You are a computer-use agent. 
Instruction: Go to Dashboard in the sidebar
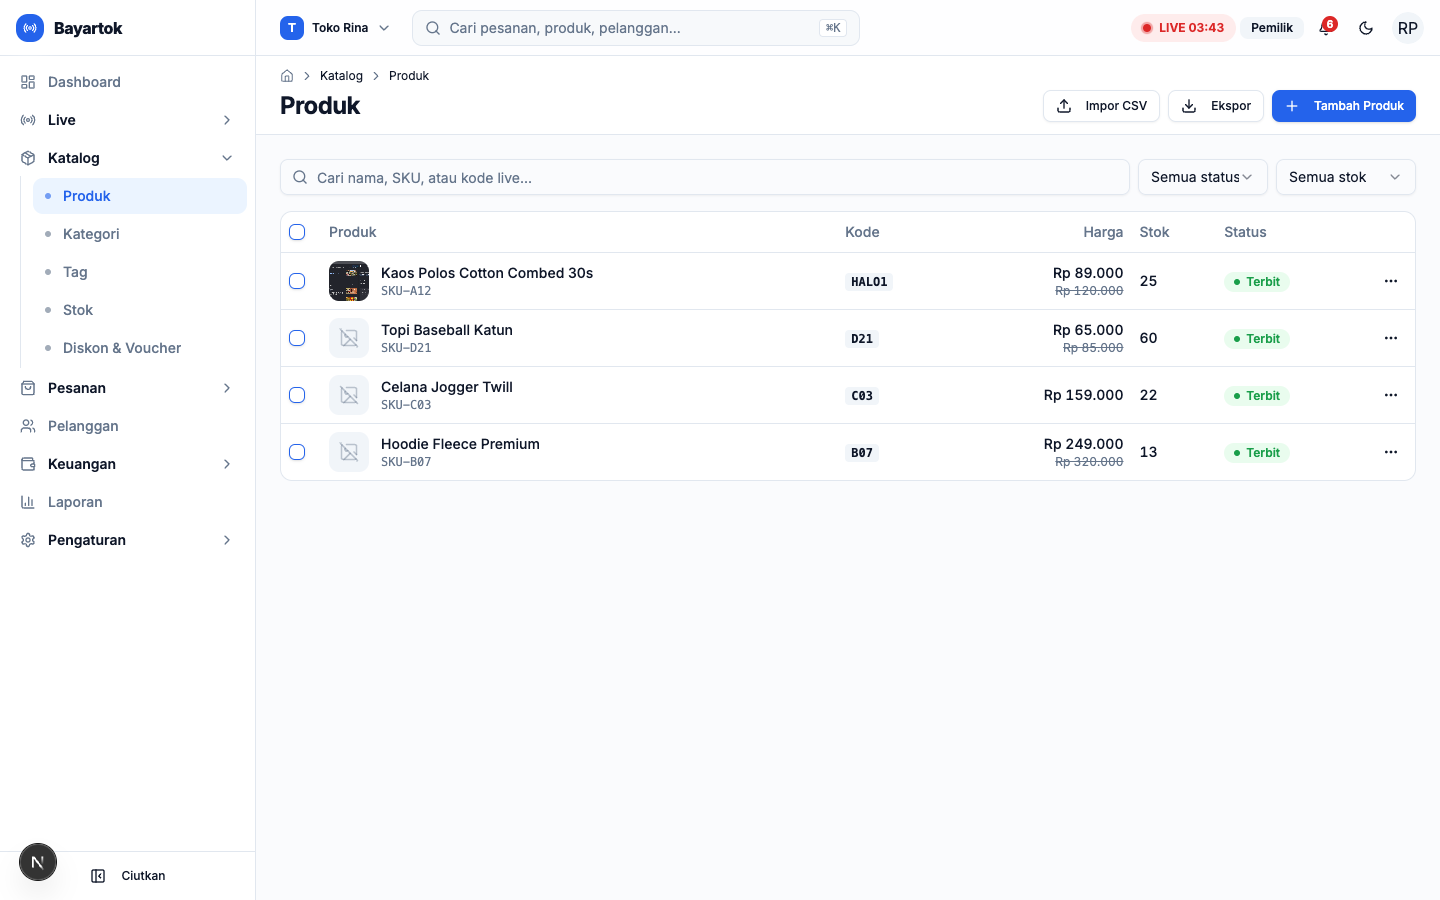[x=127, y=82]
